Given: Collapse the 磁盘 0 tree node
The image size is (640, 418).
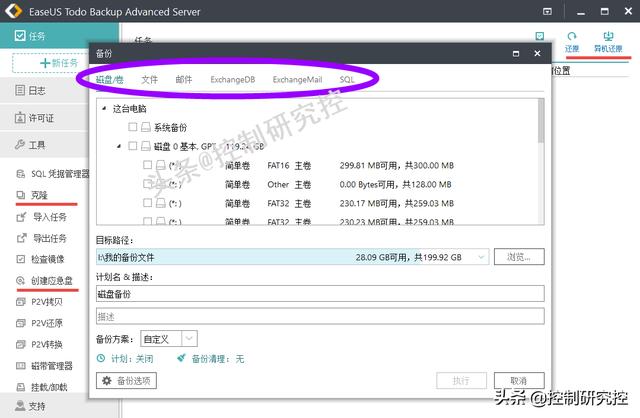Looking at the screenshot, I should tap(119, 146).
